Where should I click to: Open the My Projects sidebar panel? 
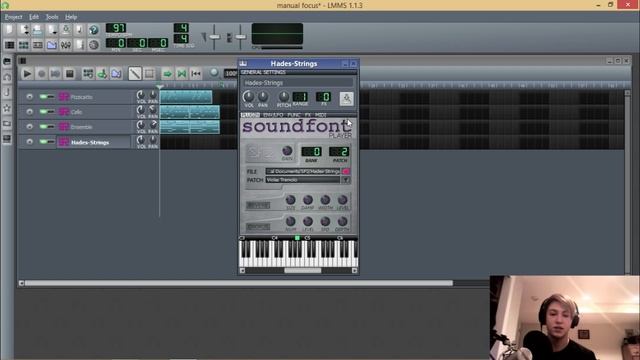click(7, 77)
